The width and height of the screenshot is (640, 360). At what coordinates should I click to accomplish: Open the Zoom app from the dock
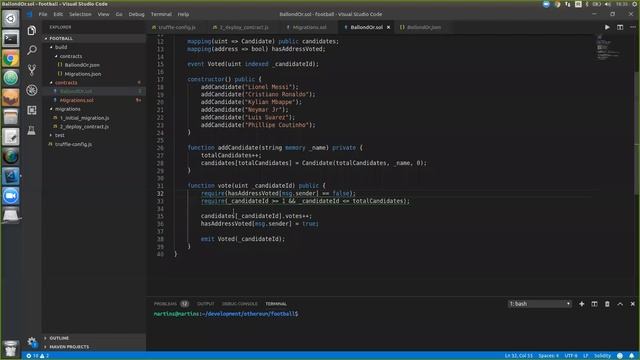[11, 196]
